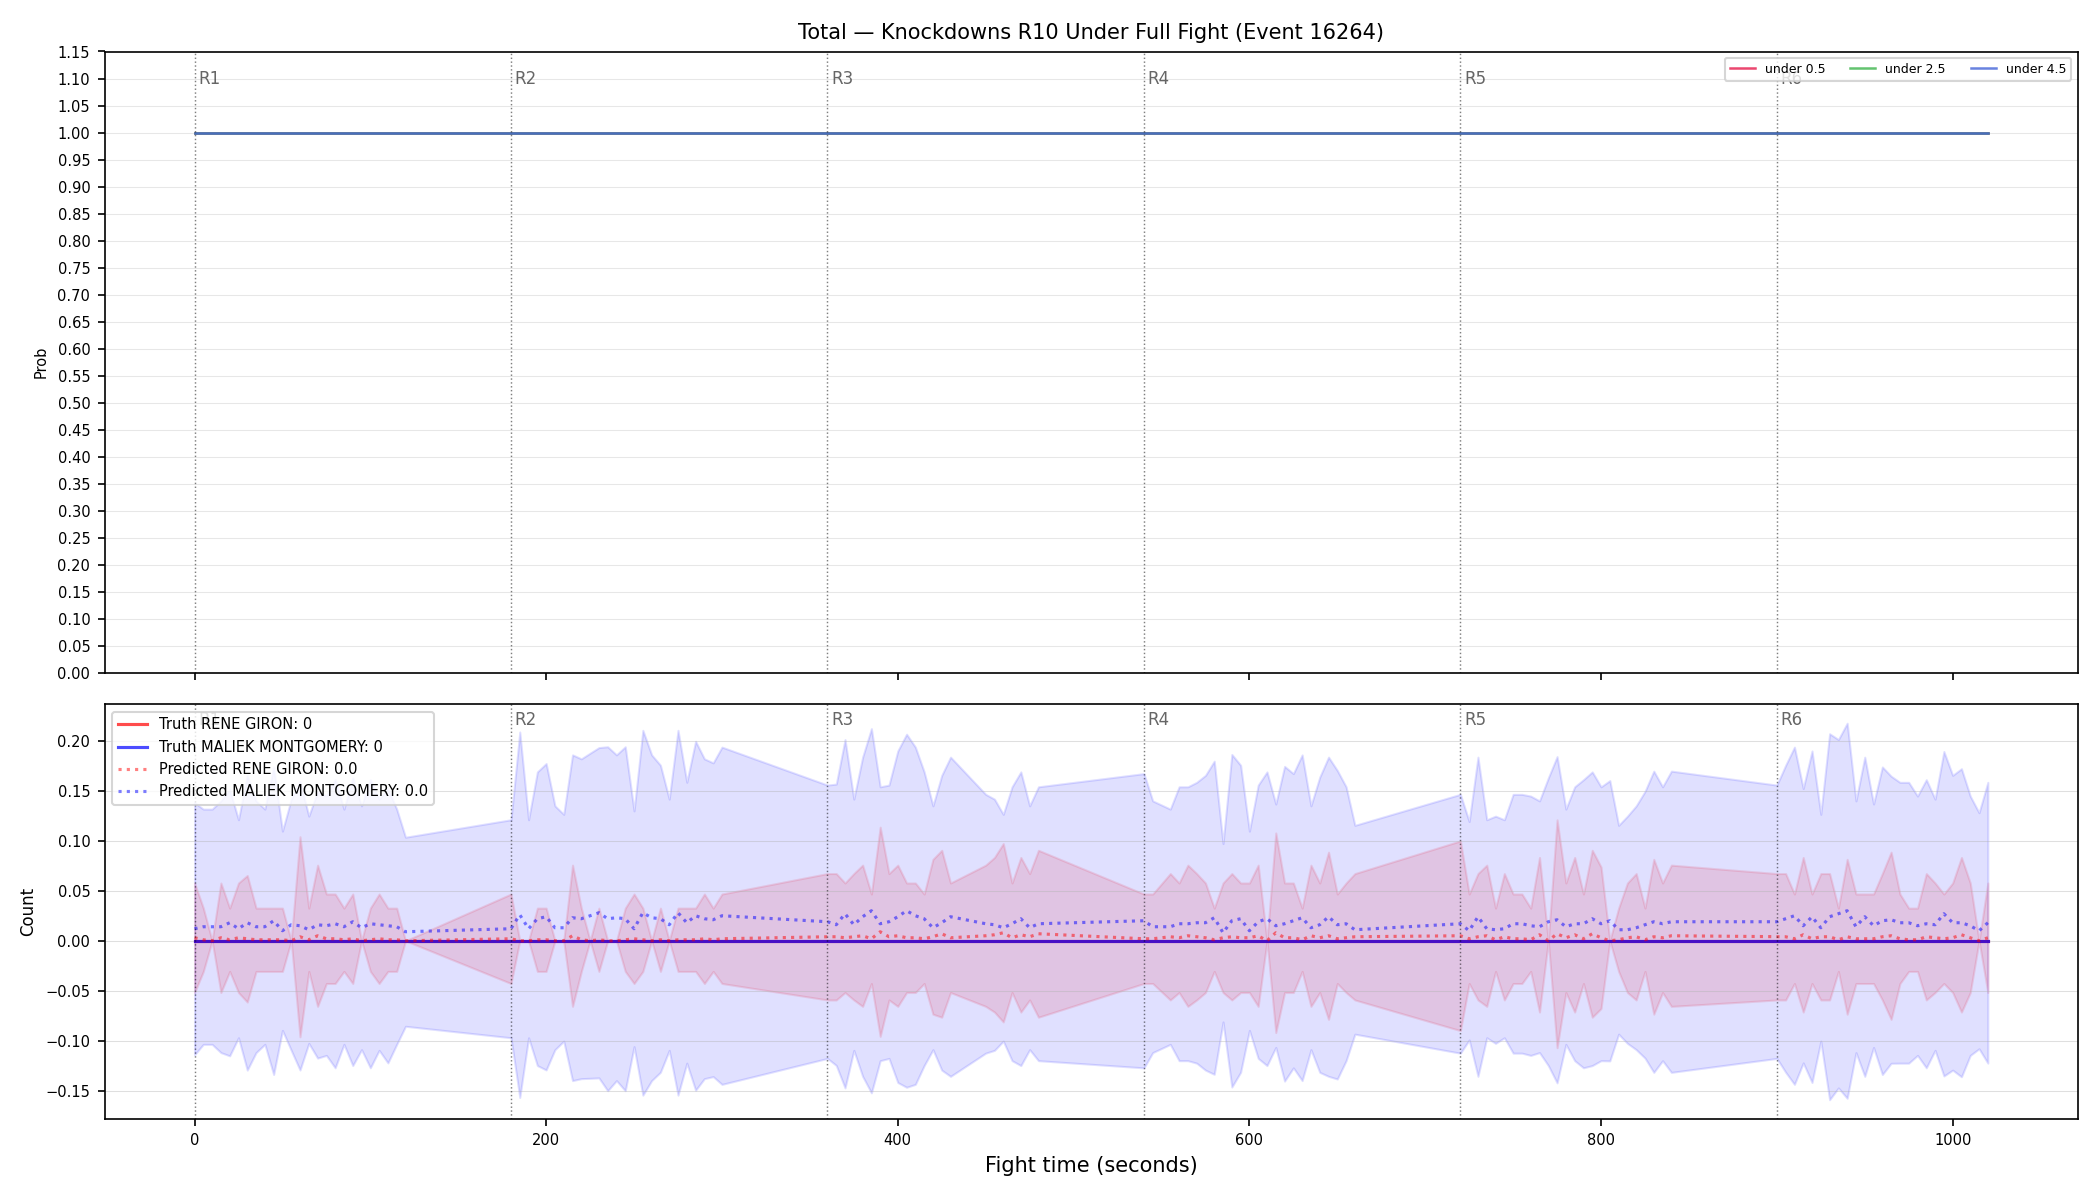This screenshot has height=1200, width=2100.
Task: Select the "under 0.5" legend label
Action: click(1795, 69)
